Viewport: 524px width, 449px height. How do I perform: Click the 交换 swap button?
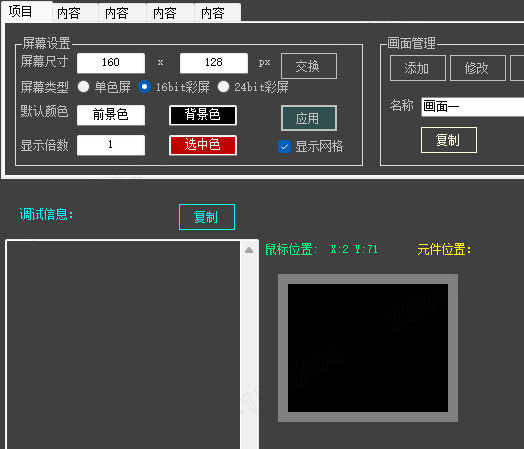pos(309,66)
